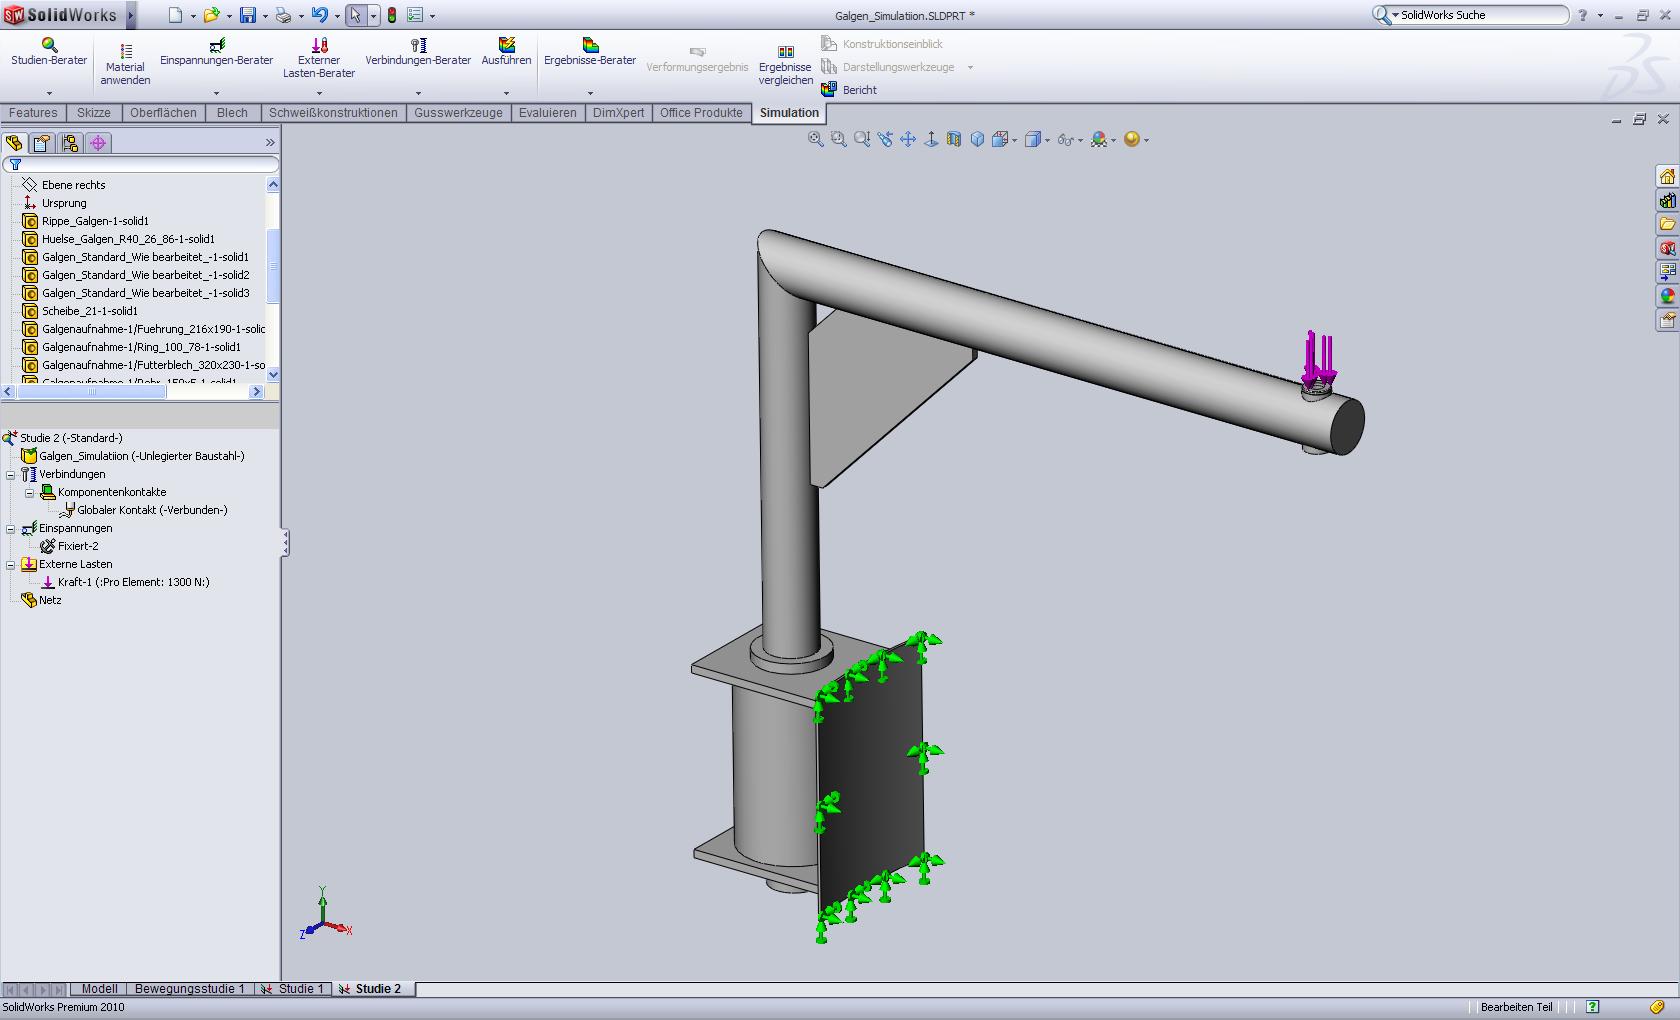Click the Bericht report button
This screenshot has height=1020, width=1680.
coord(859,90)
